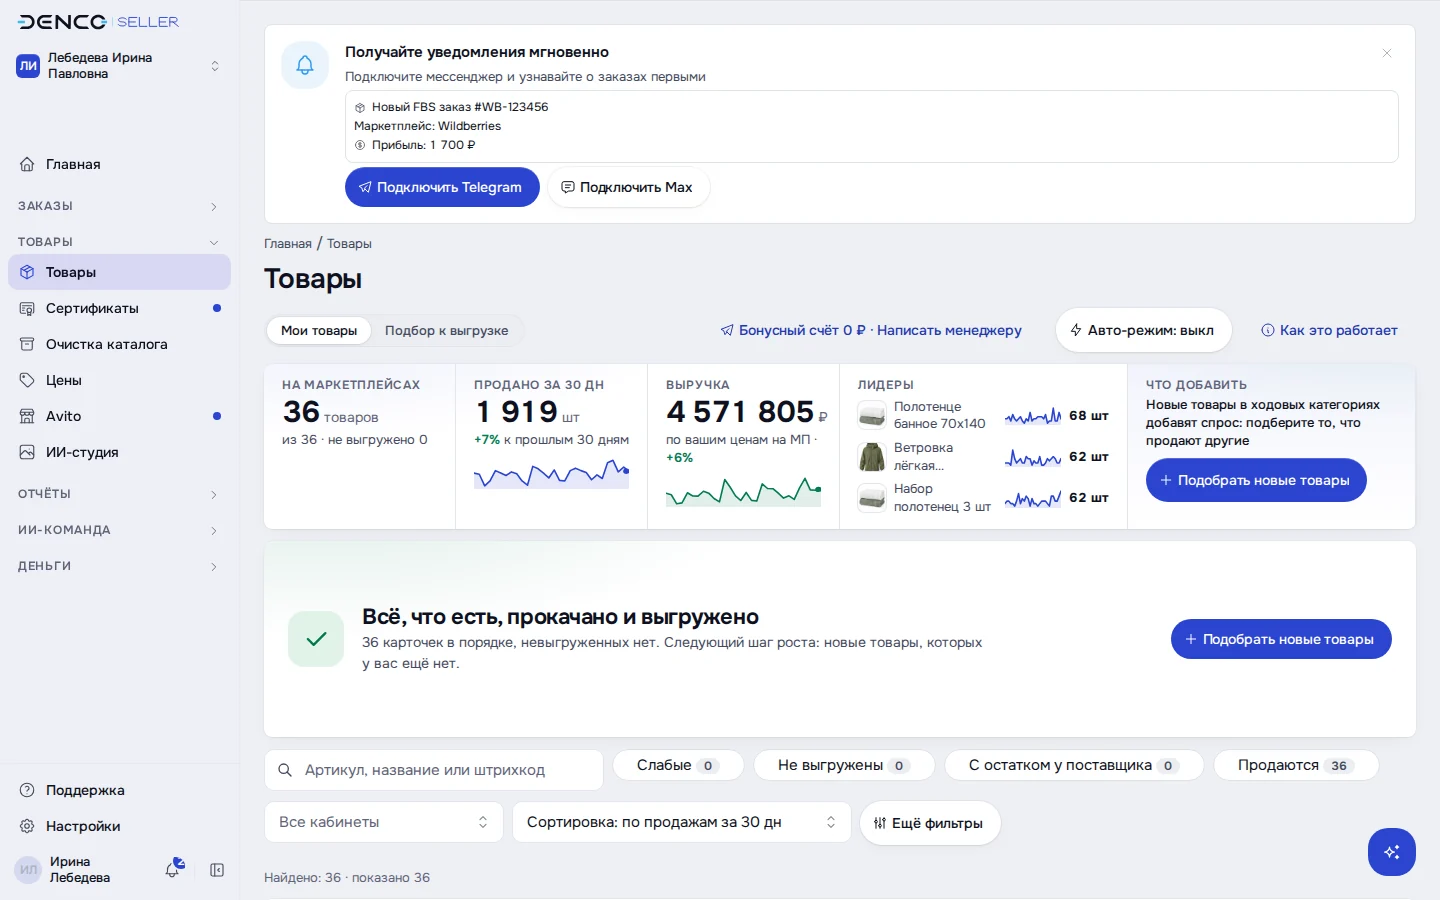Click the DENCO Seller logo
Screen dimensions: 1440x900
98,22
